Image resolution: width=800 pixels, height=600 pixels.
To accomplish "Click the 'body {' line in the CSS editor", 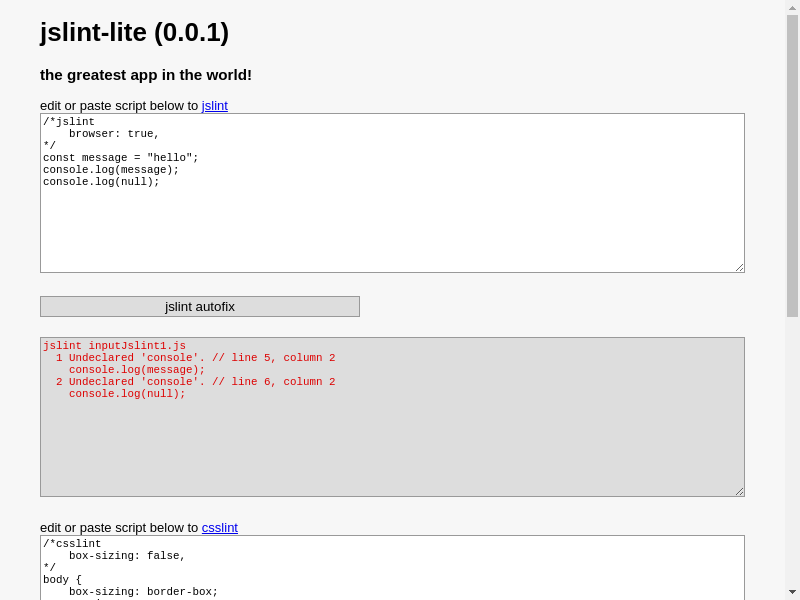I will (62, 580).
